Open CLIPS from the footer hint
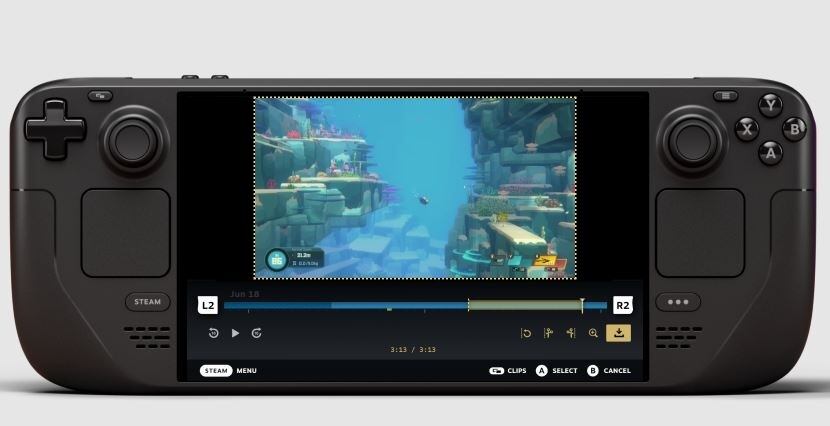Viewport: 830px width, 426px height. [508, 370]
